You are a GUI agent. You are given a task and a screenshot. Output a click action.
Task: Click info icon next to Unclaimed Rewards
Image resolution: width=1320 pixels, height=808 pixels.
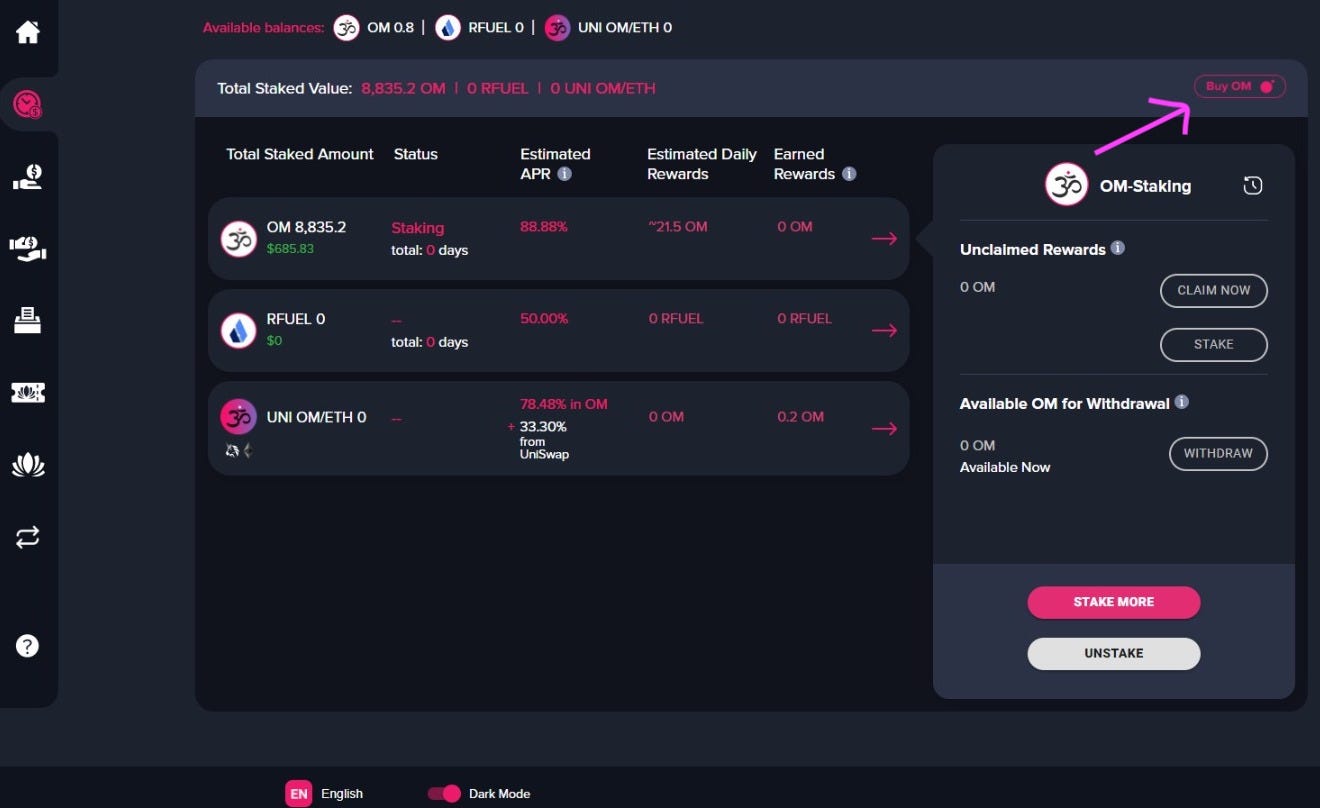pyautogui.click(x=1118, y=248)
